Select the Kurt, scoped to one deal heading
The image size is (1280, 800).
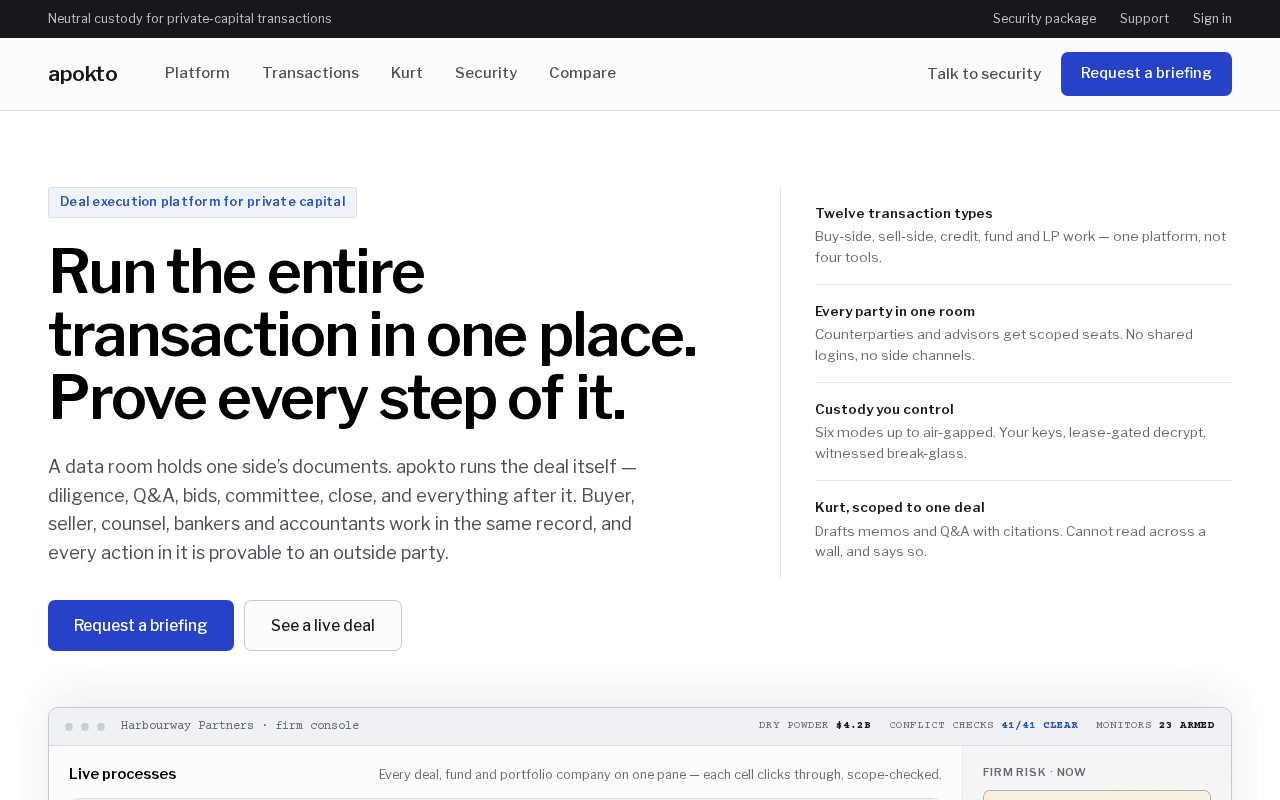(900, 507)
